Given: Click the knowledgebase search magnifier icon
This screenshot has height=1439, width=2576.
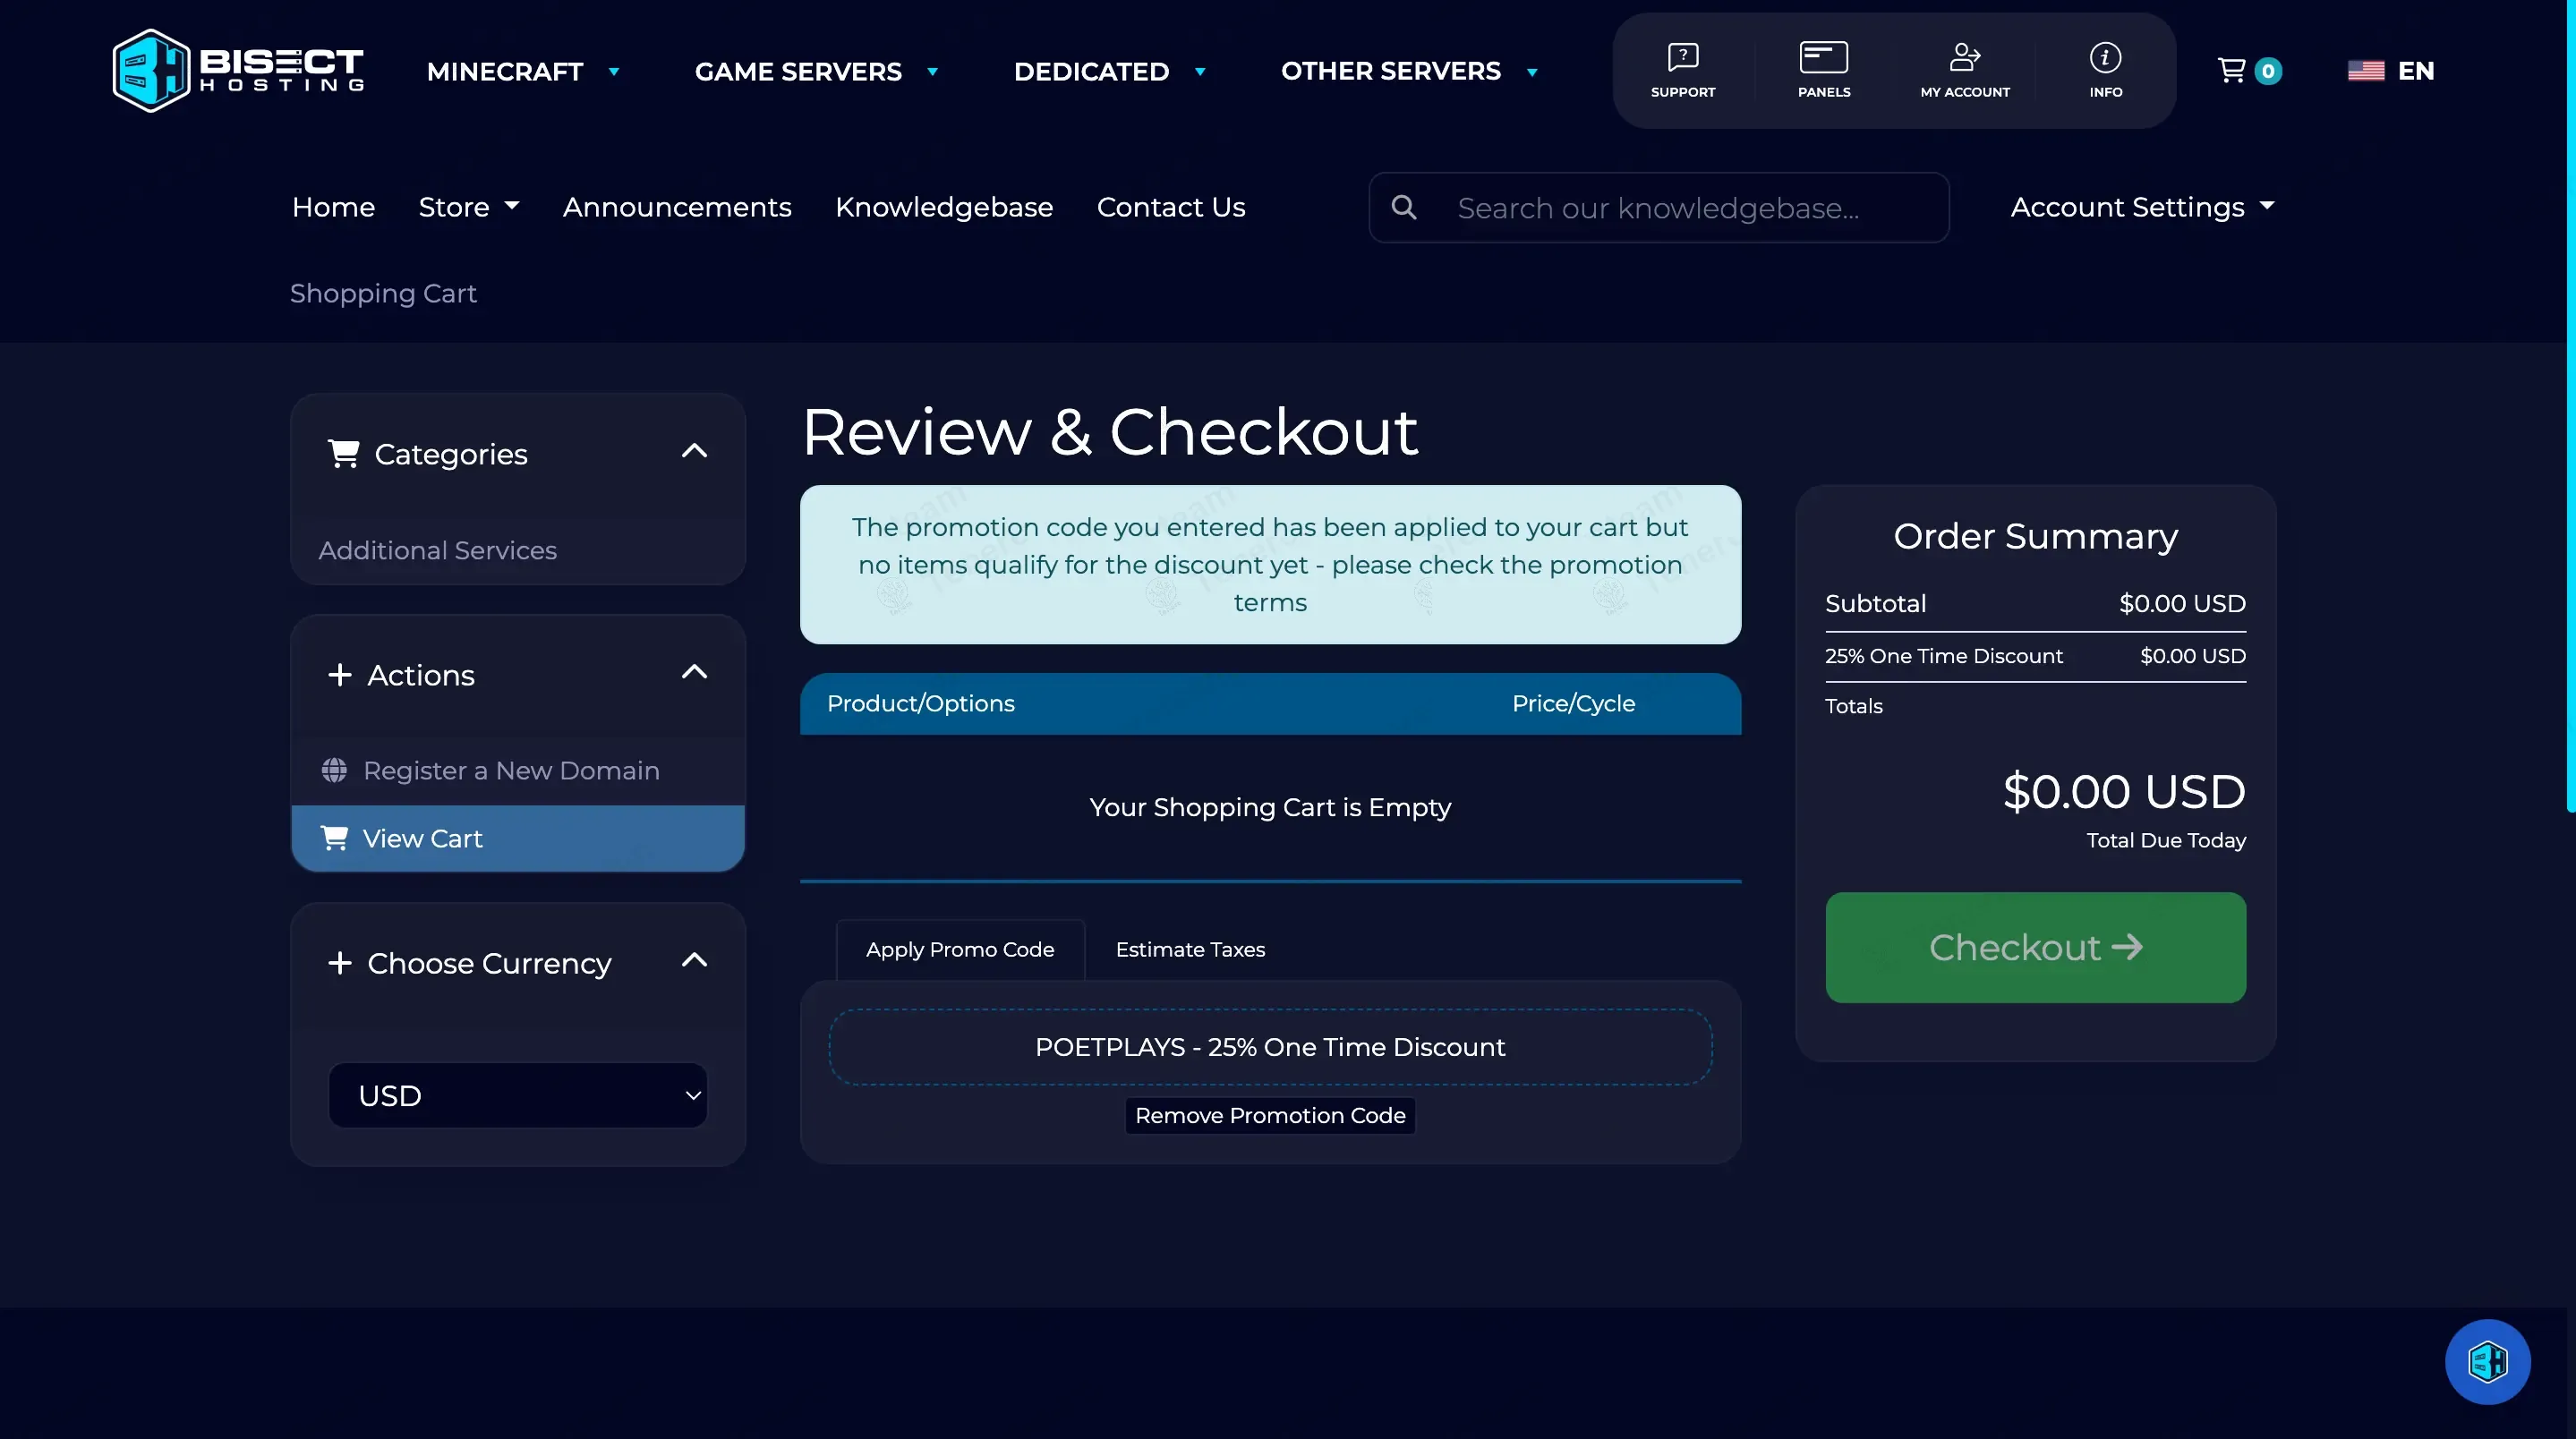Looking at the screenshot, I should pos(1404,207).
